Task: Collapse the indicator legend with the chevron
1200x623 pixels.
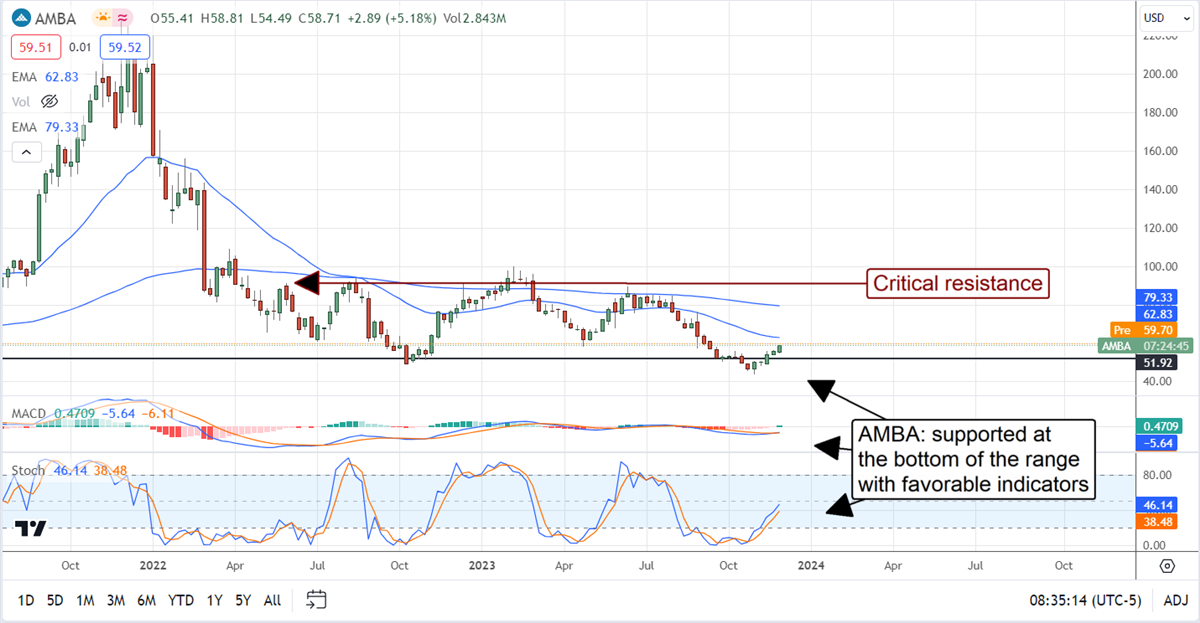Action: 26,152
